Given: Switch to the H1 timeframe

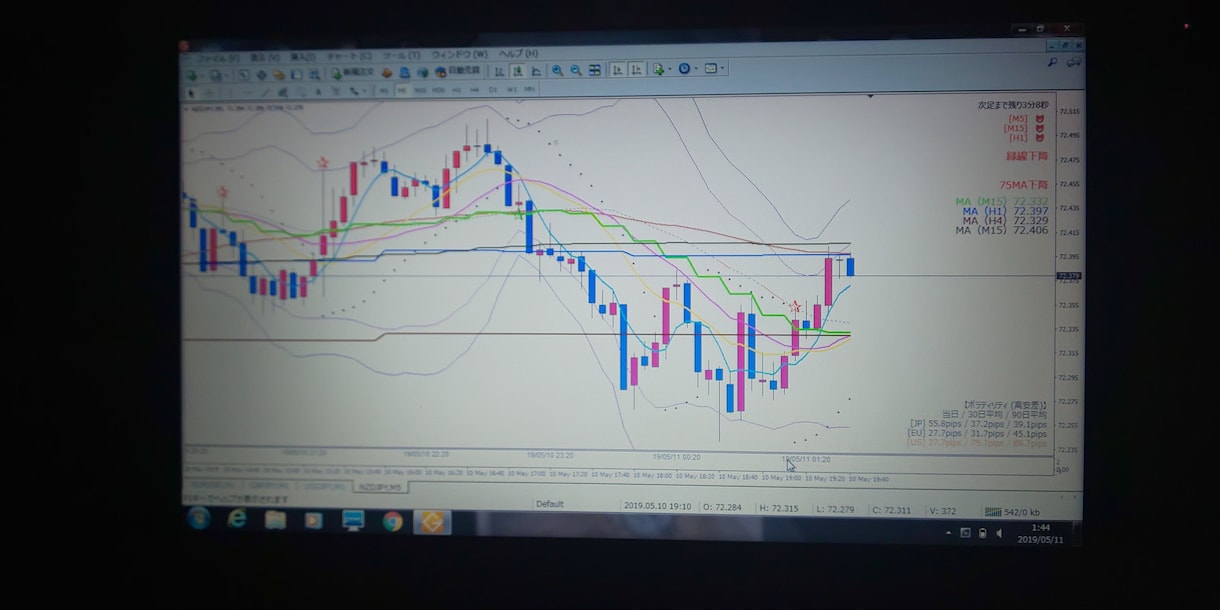Looking at the screenshot, I should [456, 90].
